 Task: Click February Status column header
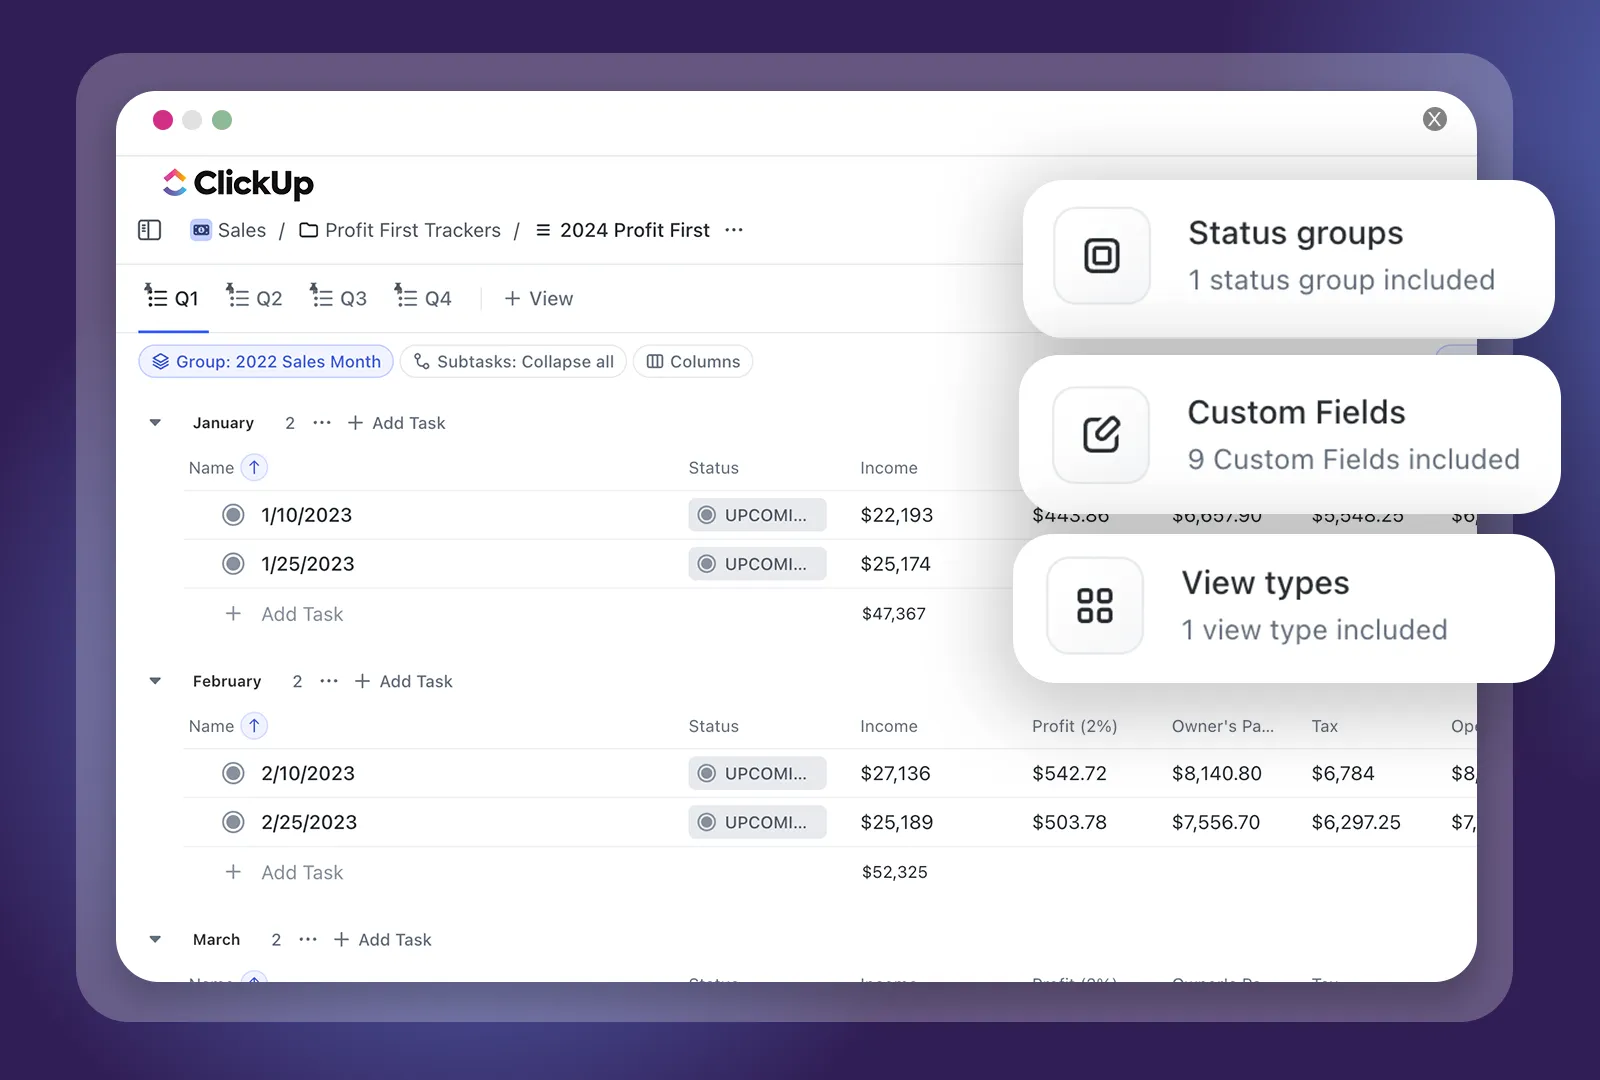tap(713, 726)
